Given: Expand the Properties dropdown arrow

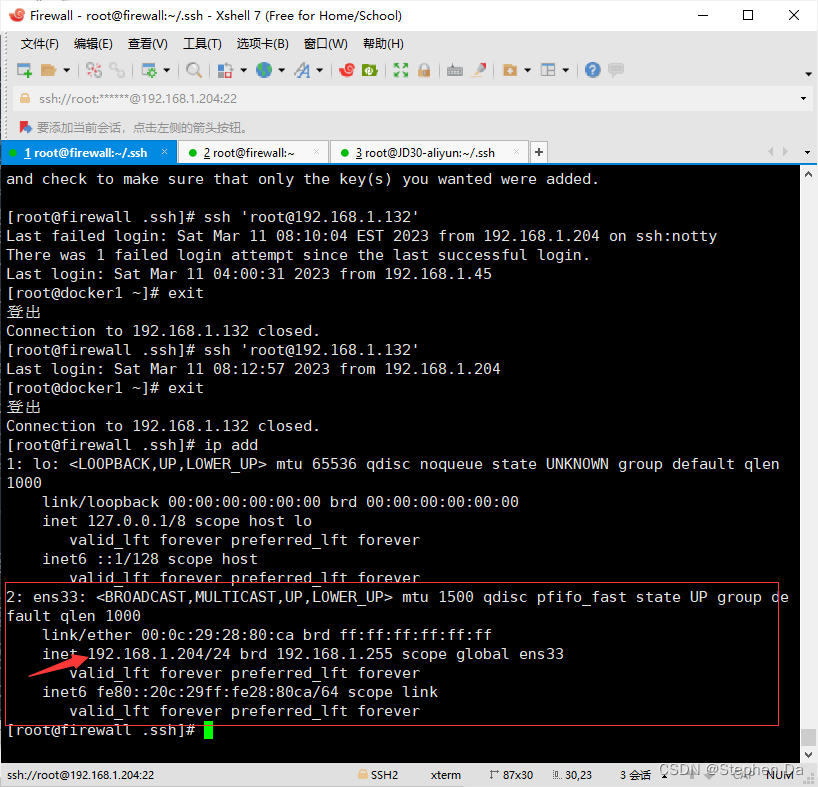Looking at the screenshot, I should [167, 70].
